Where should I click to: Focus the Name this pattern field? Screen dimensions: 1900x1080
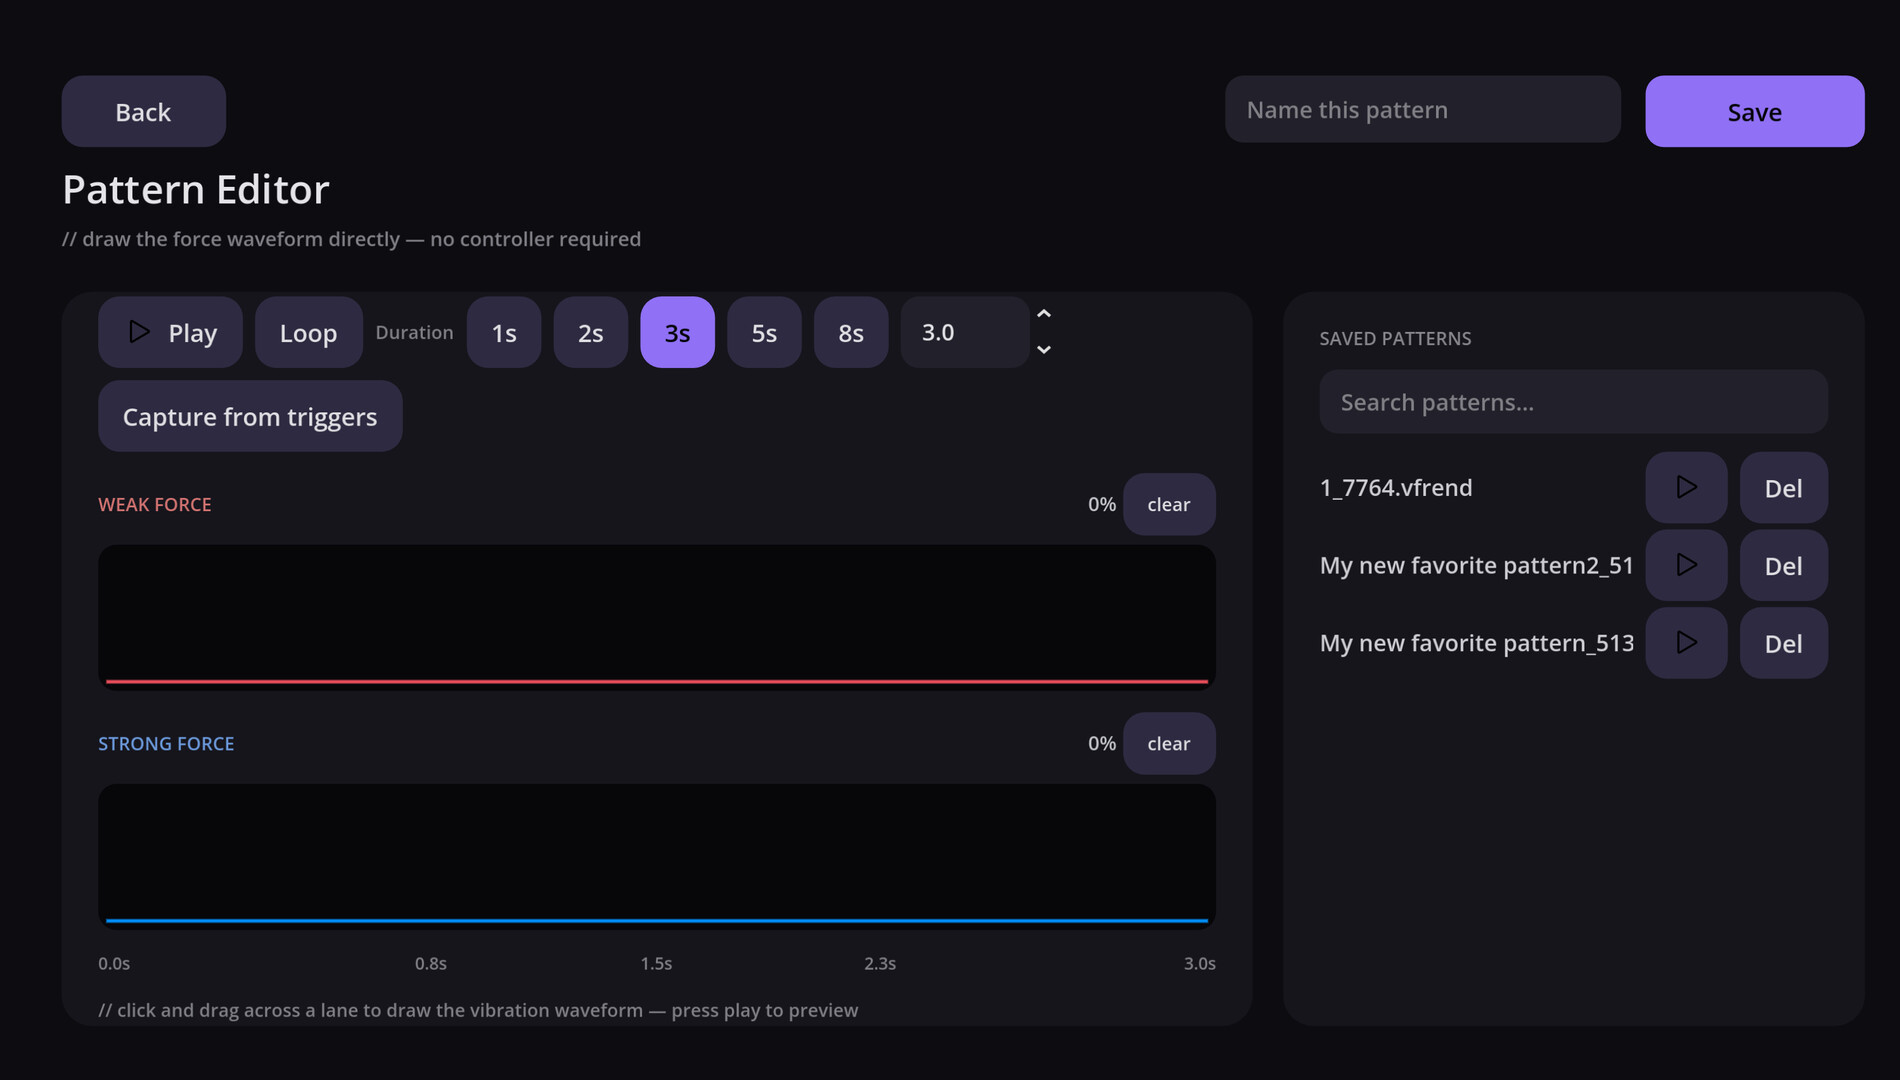coord(1422,109)
